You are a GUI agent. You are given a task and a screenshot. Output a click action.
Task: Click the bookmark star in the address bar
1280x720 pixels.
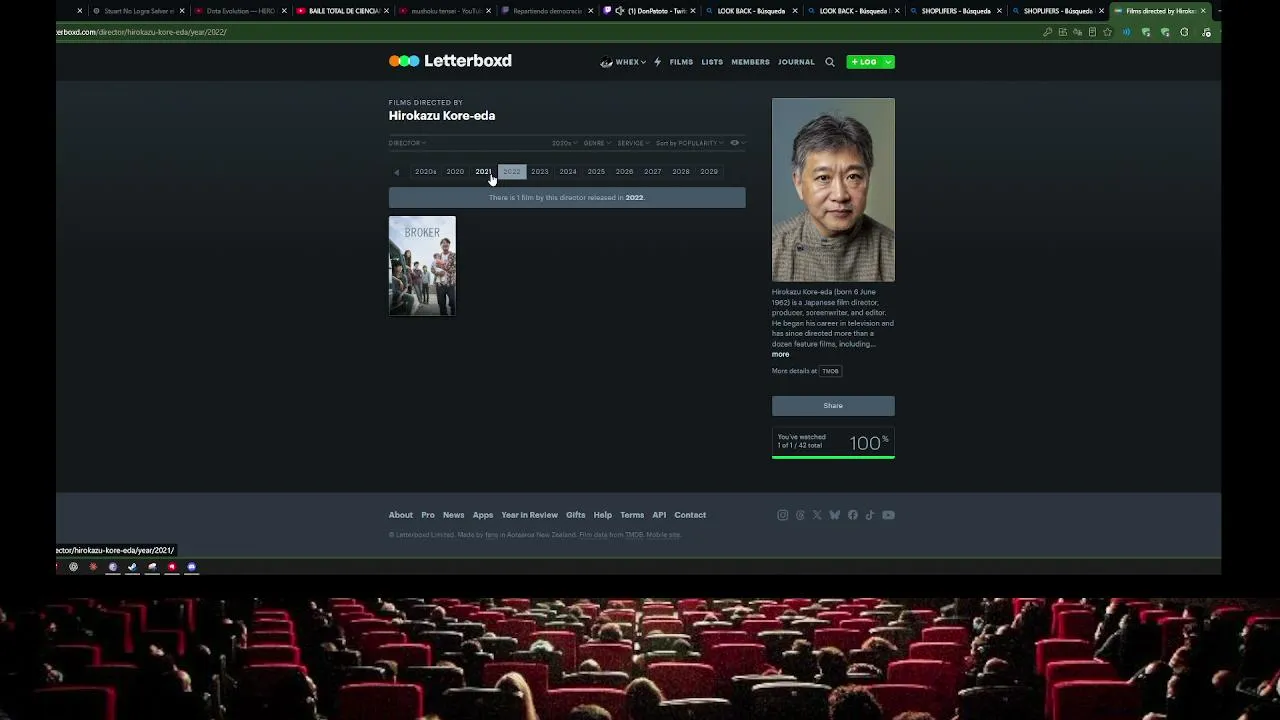click(x=1107, y=32)
